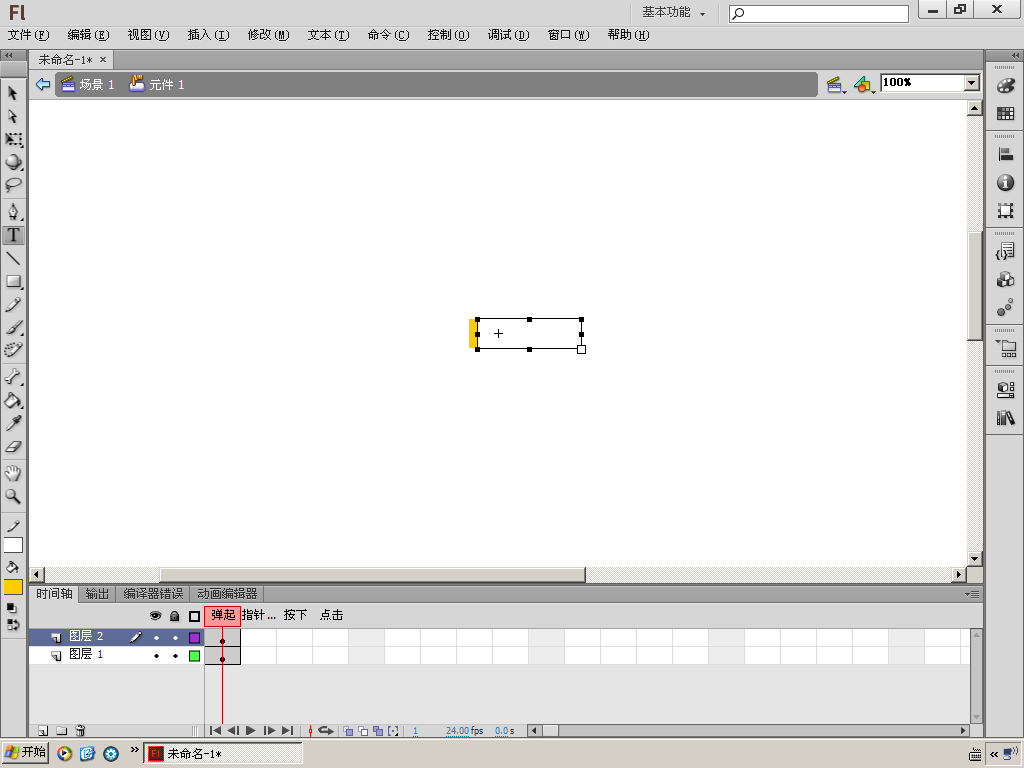Select the Lasso tool
Image resolution: width=1024 pixels, height=768 pixels.
click(13, 185)
